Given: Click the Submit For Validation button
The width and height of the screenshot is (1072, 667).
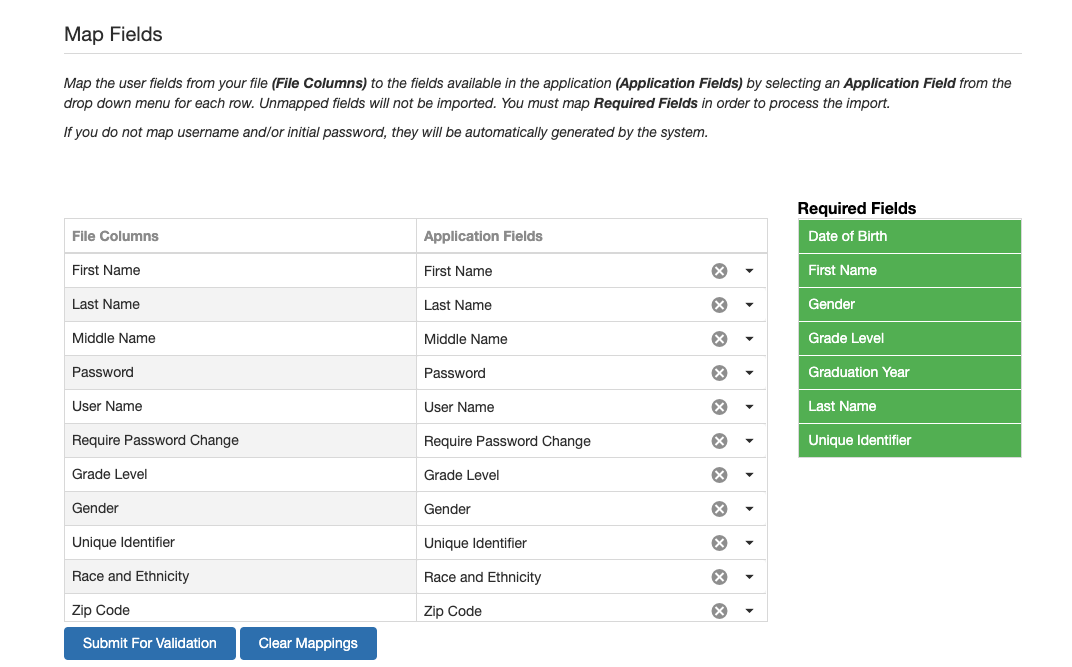Looking at the screenshot, I should 150,643.
